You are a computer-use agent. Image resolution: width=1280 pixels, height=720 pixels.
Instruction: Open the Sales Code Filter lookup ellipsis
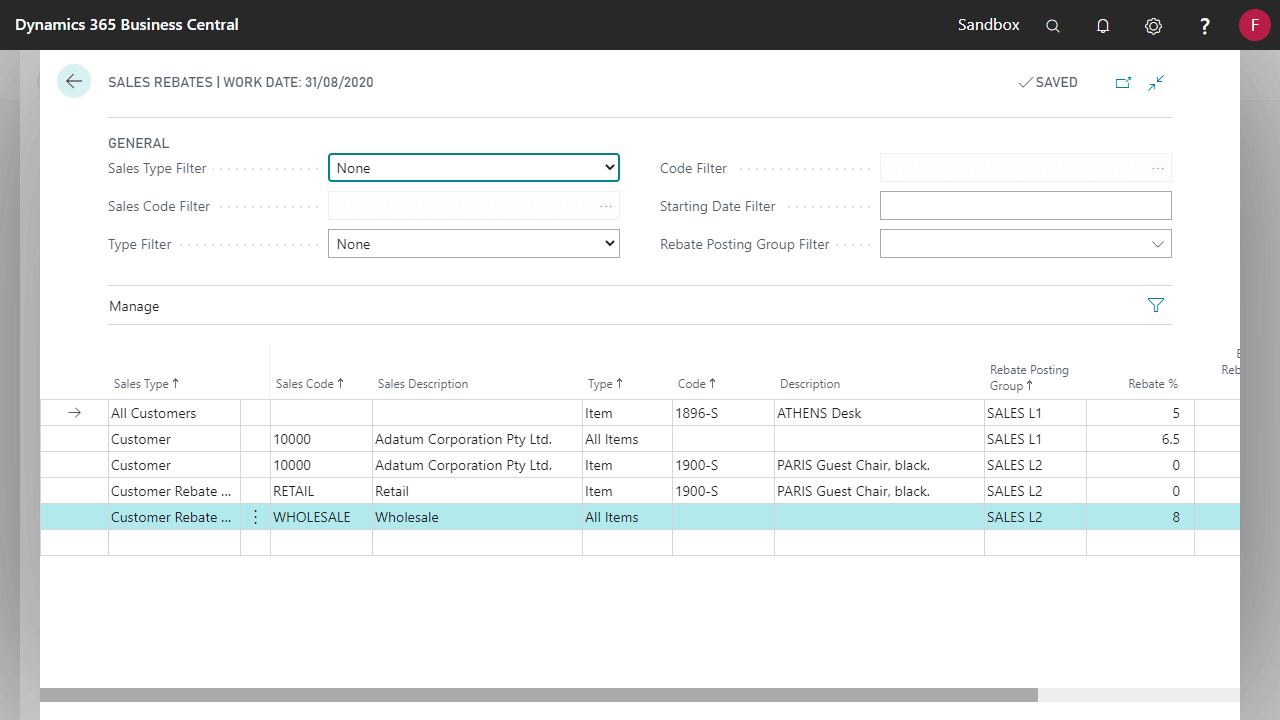(x=606, y=206)
